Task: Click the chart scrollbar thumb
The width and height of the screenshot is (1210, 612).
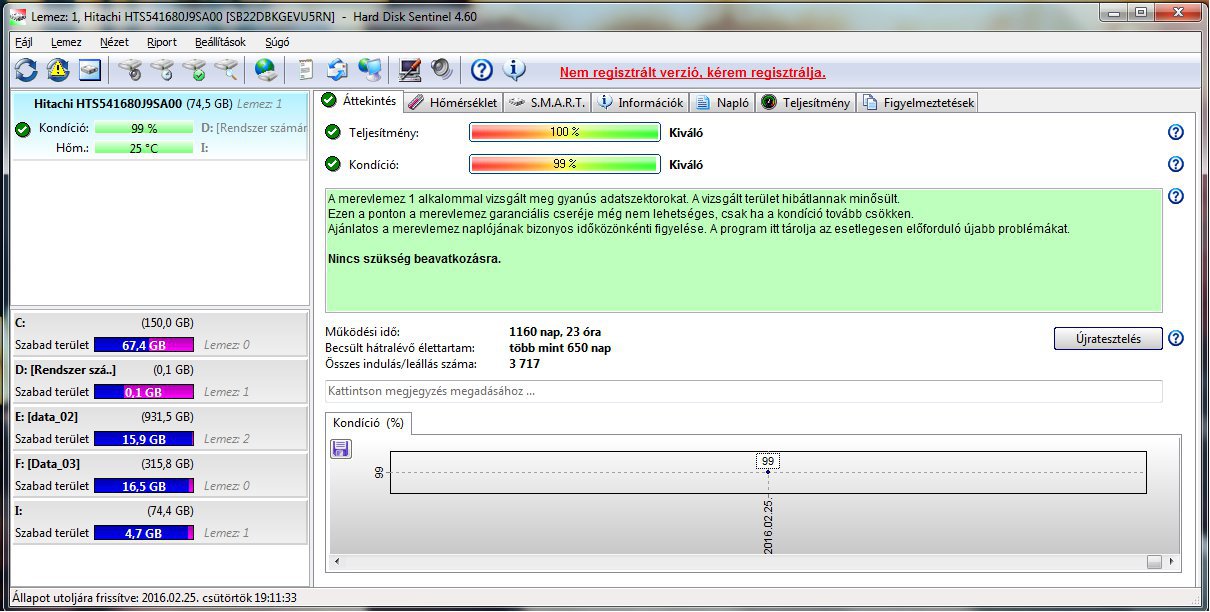Action: pos(1154,562)
